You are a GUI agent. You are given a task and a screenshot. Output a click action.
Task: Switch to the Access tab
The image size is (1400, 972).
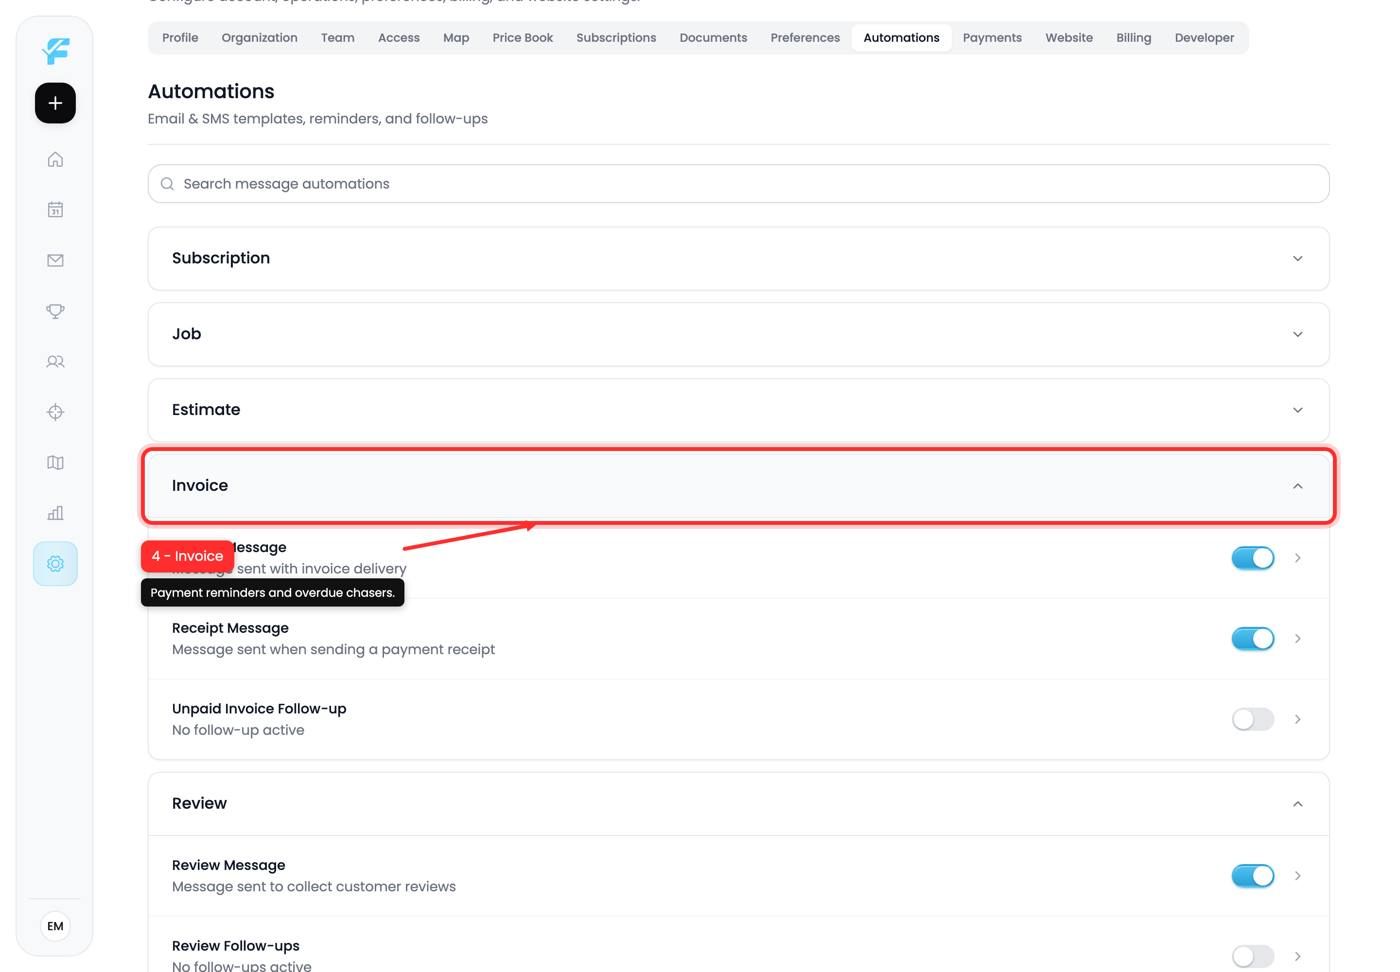click(x=398, y=38)
